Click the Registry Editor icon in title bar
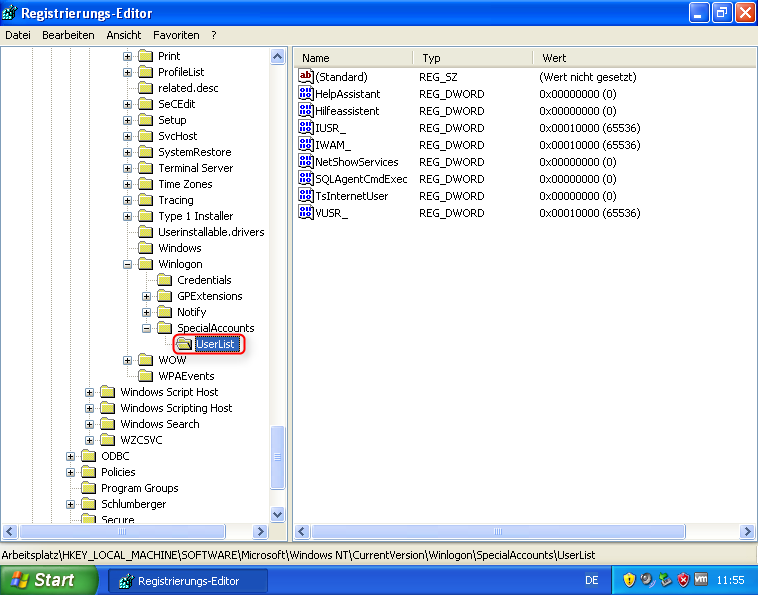 [x=10, y=13]
